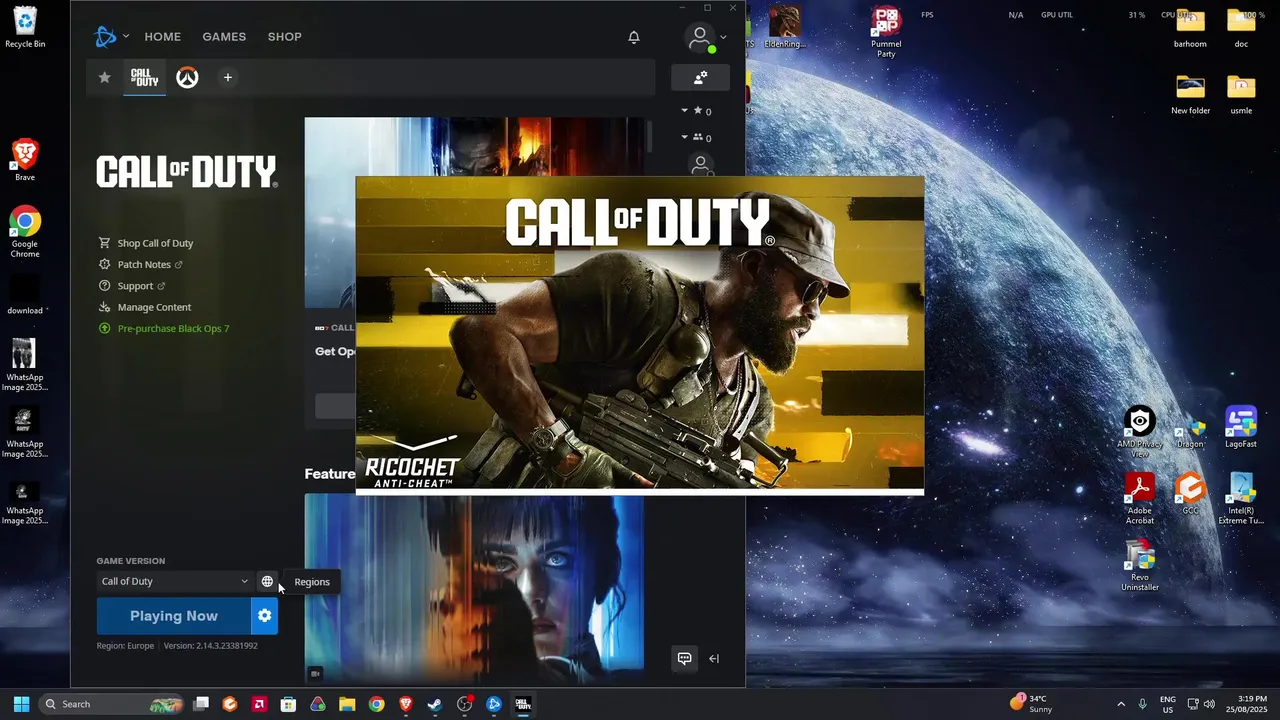The image size is (1280, 720).
Task: Select the Pummel Party desktop shortcut
Action: pyautogui.click(x=886, y=31)
